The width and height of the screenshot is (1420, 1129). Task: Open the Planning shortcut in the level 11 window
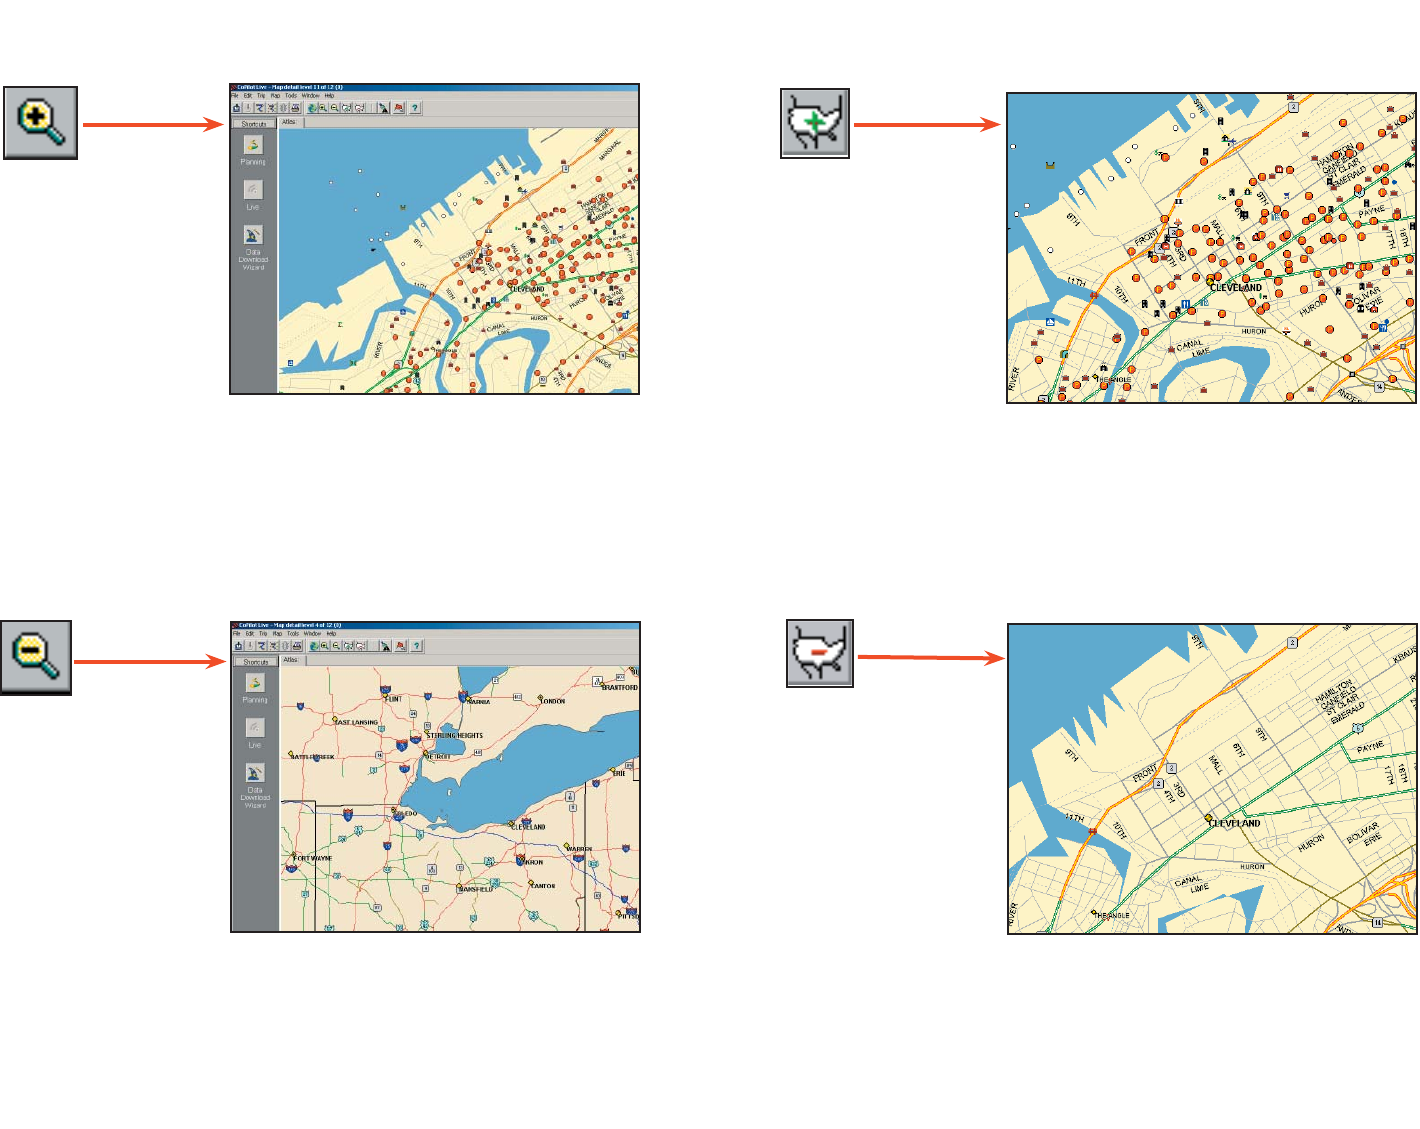pos(253,149)
